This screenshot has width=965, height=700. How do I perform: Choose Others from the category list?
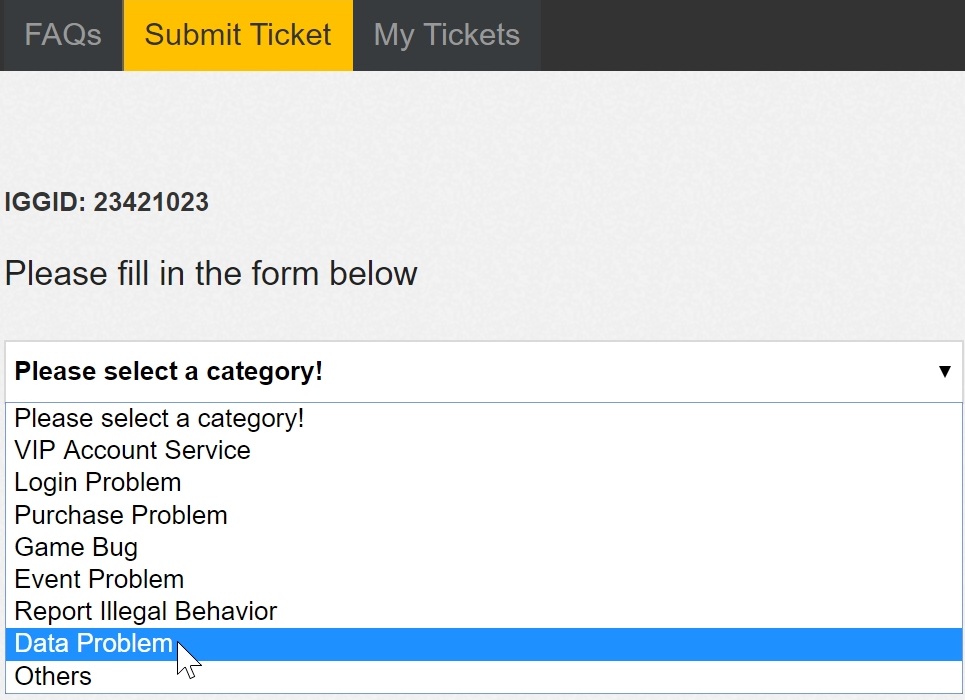pos(484,676)
